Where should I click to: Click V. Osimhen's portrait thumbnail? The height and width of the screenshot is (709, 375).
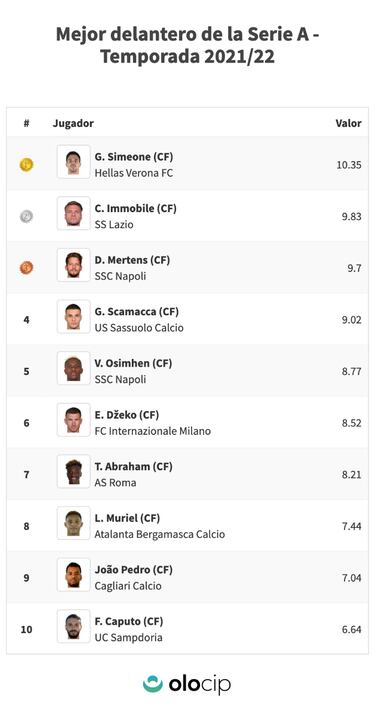74,368
